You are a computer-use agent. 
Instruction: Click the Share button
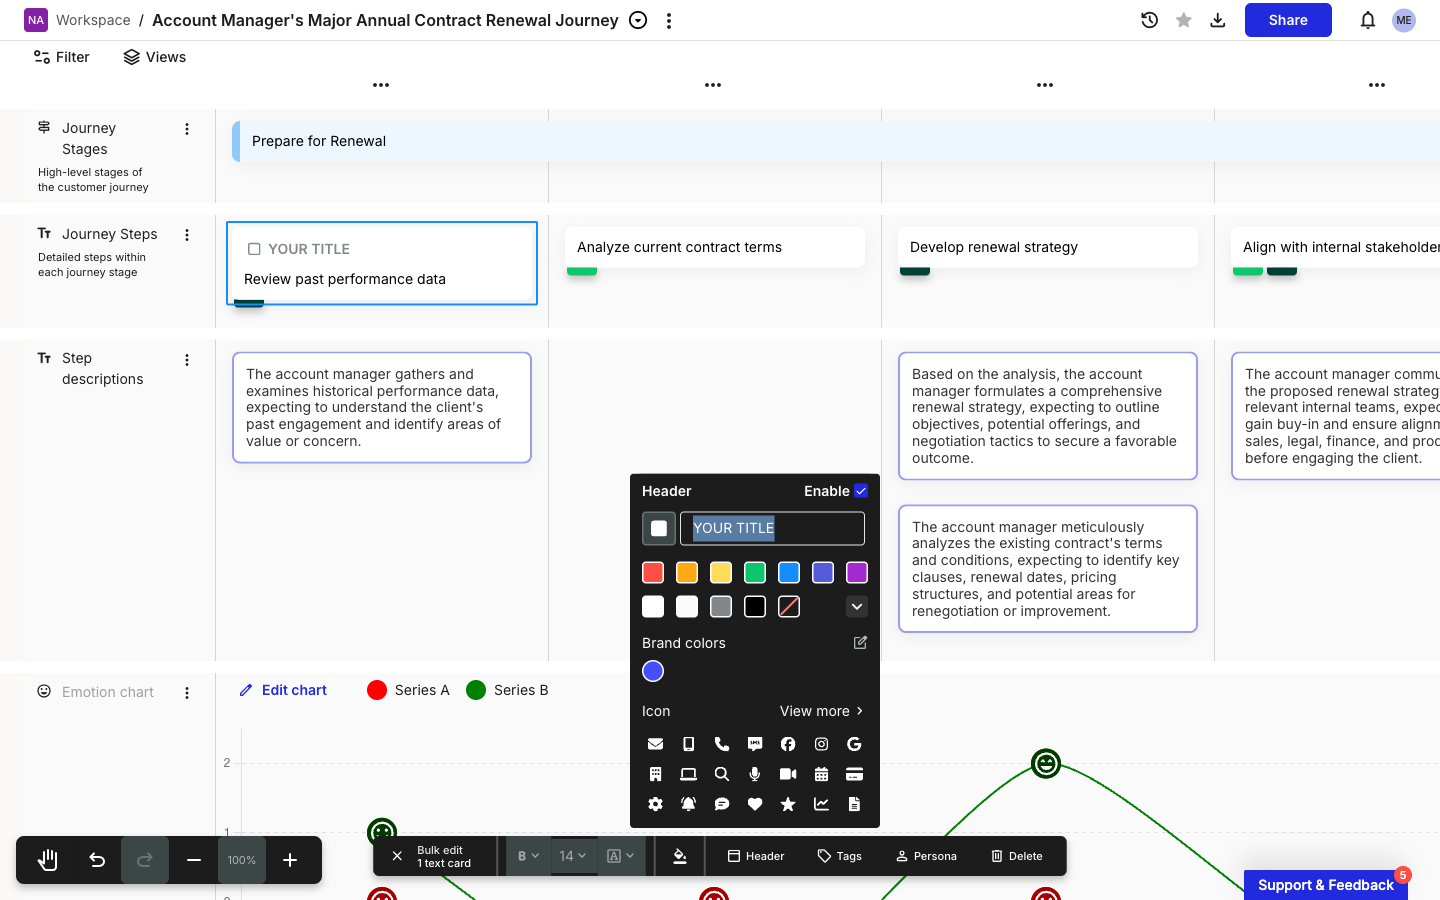tap(1288, 20)
